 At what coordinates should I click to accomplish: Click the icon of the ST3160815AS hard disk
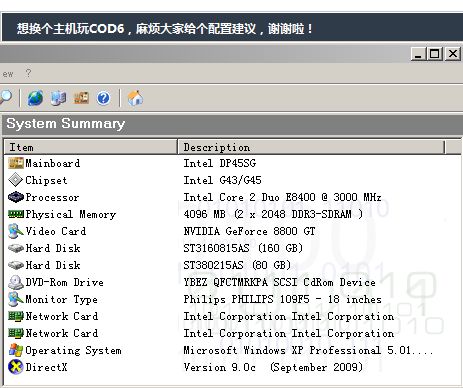16,248
